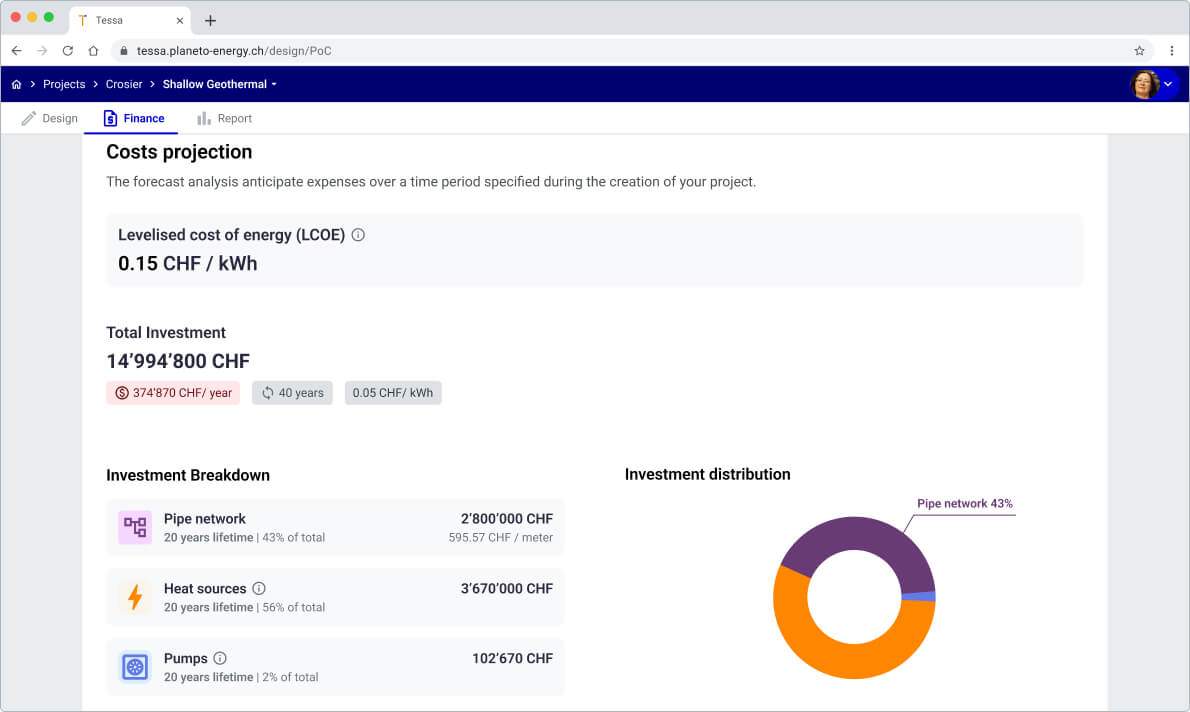Click the browser address bar

(600, 51)
